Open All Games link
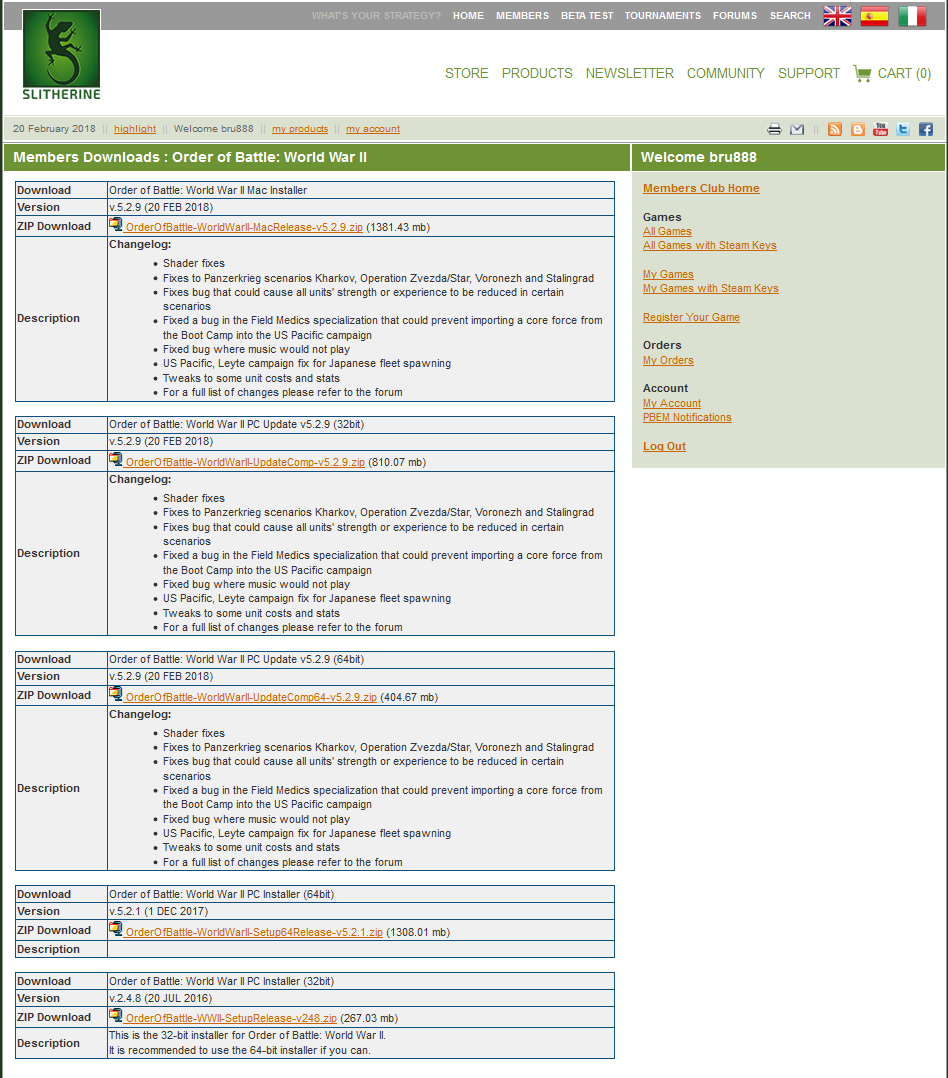The height and width of the screenshot is (1078, 948). (x=667, y=232)
